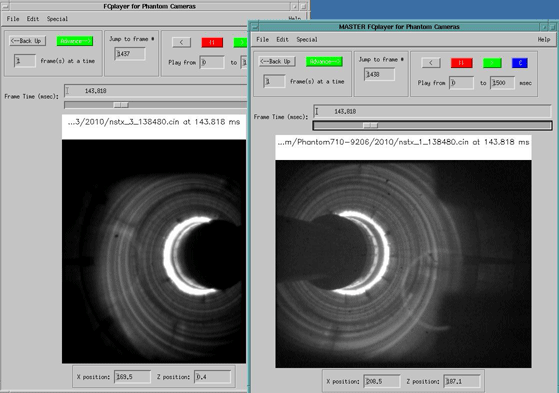Open Edit menu in background FQplayer window
Viewport: 559px width, 393px height.
click(33, 19)
